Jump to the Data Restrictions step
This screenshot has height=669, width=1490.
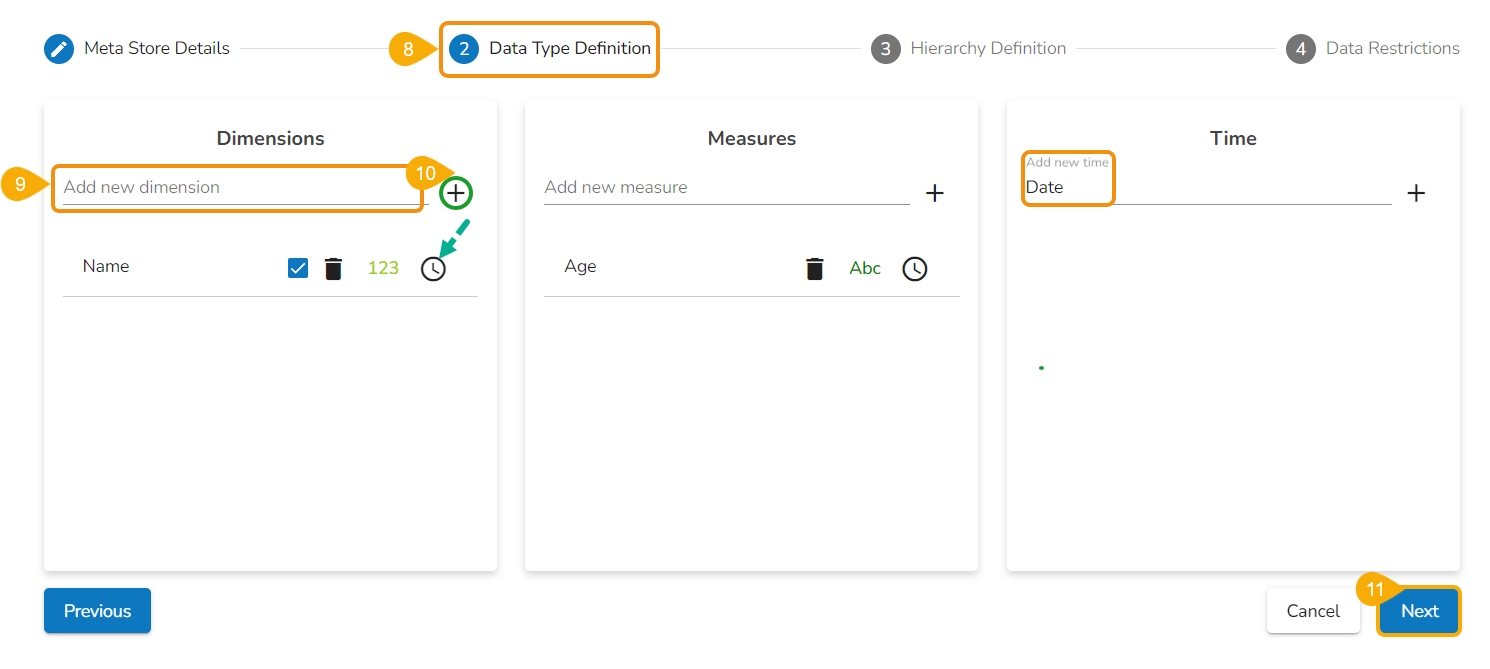pos(1391,48)
